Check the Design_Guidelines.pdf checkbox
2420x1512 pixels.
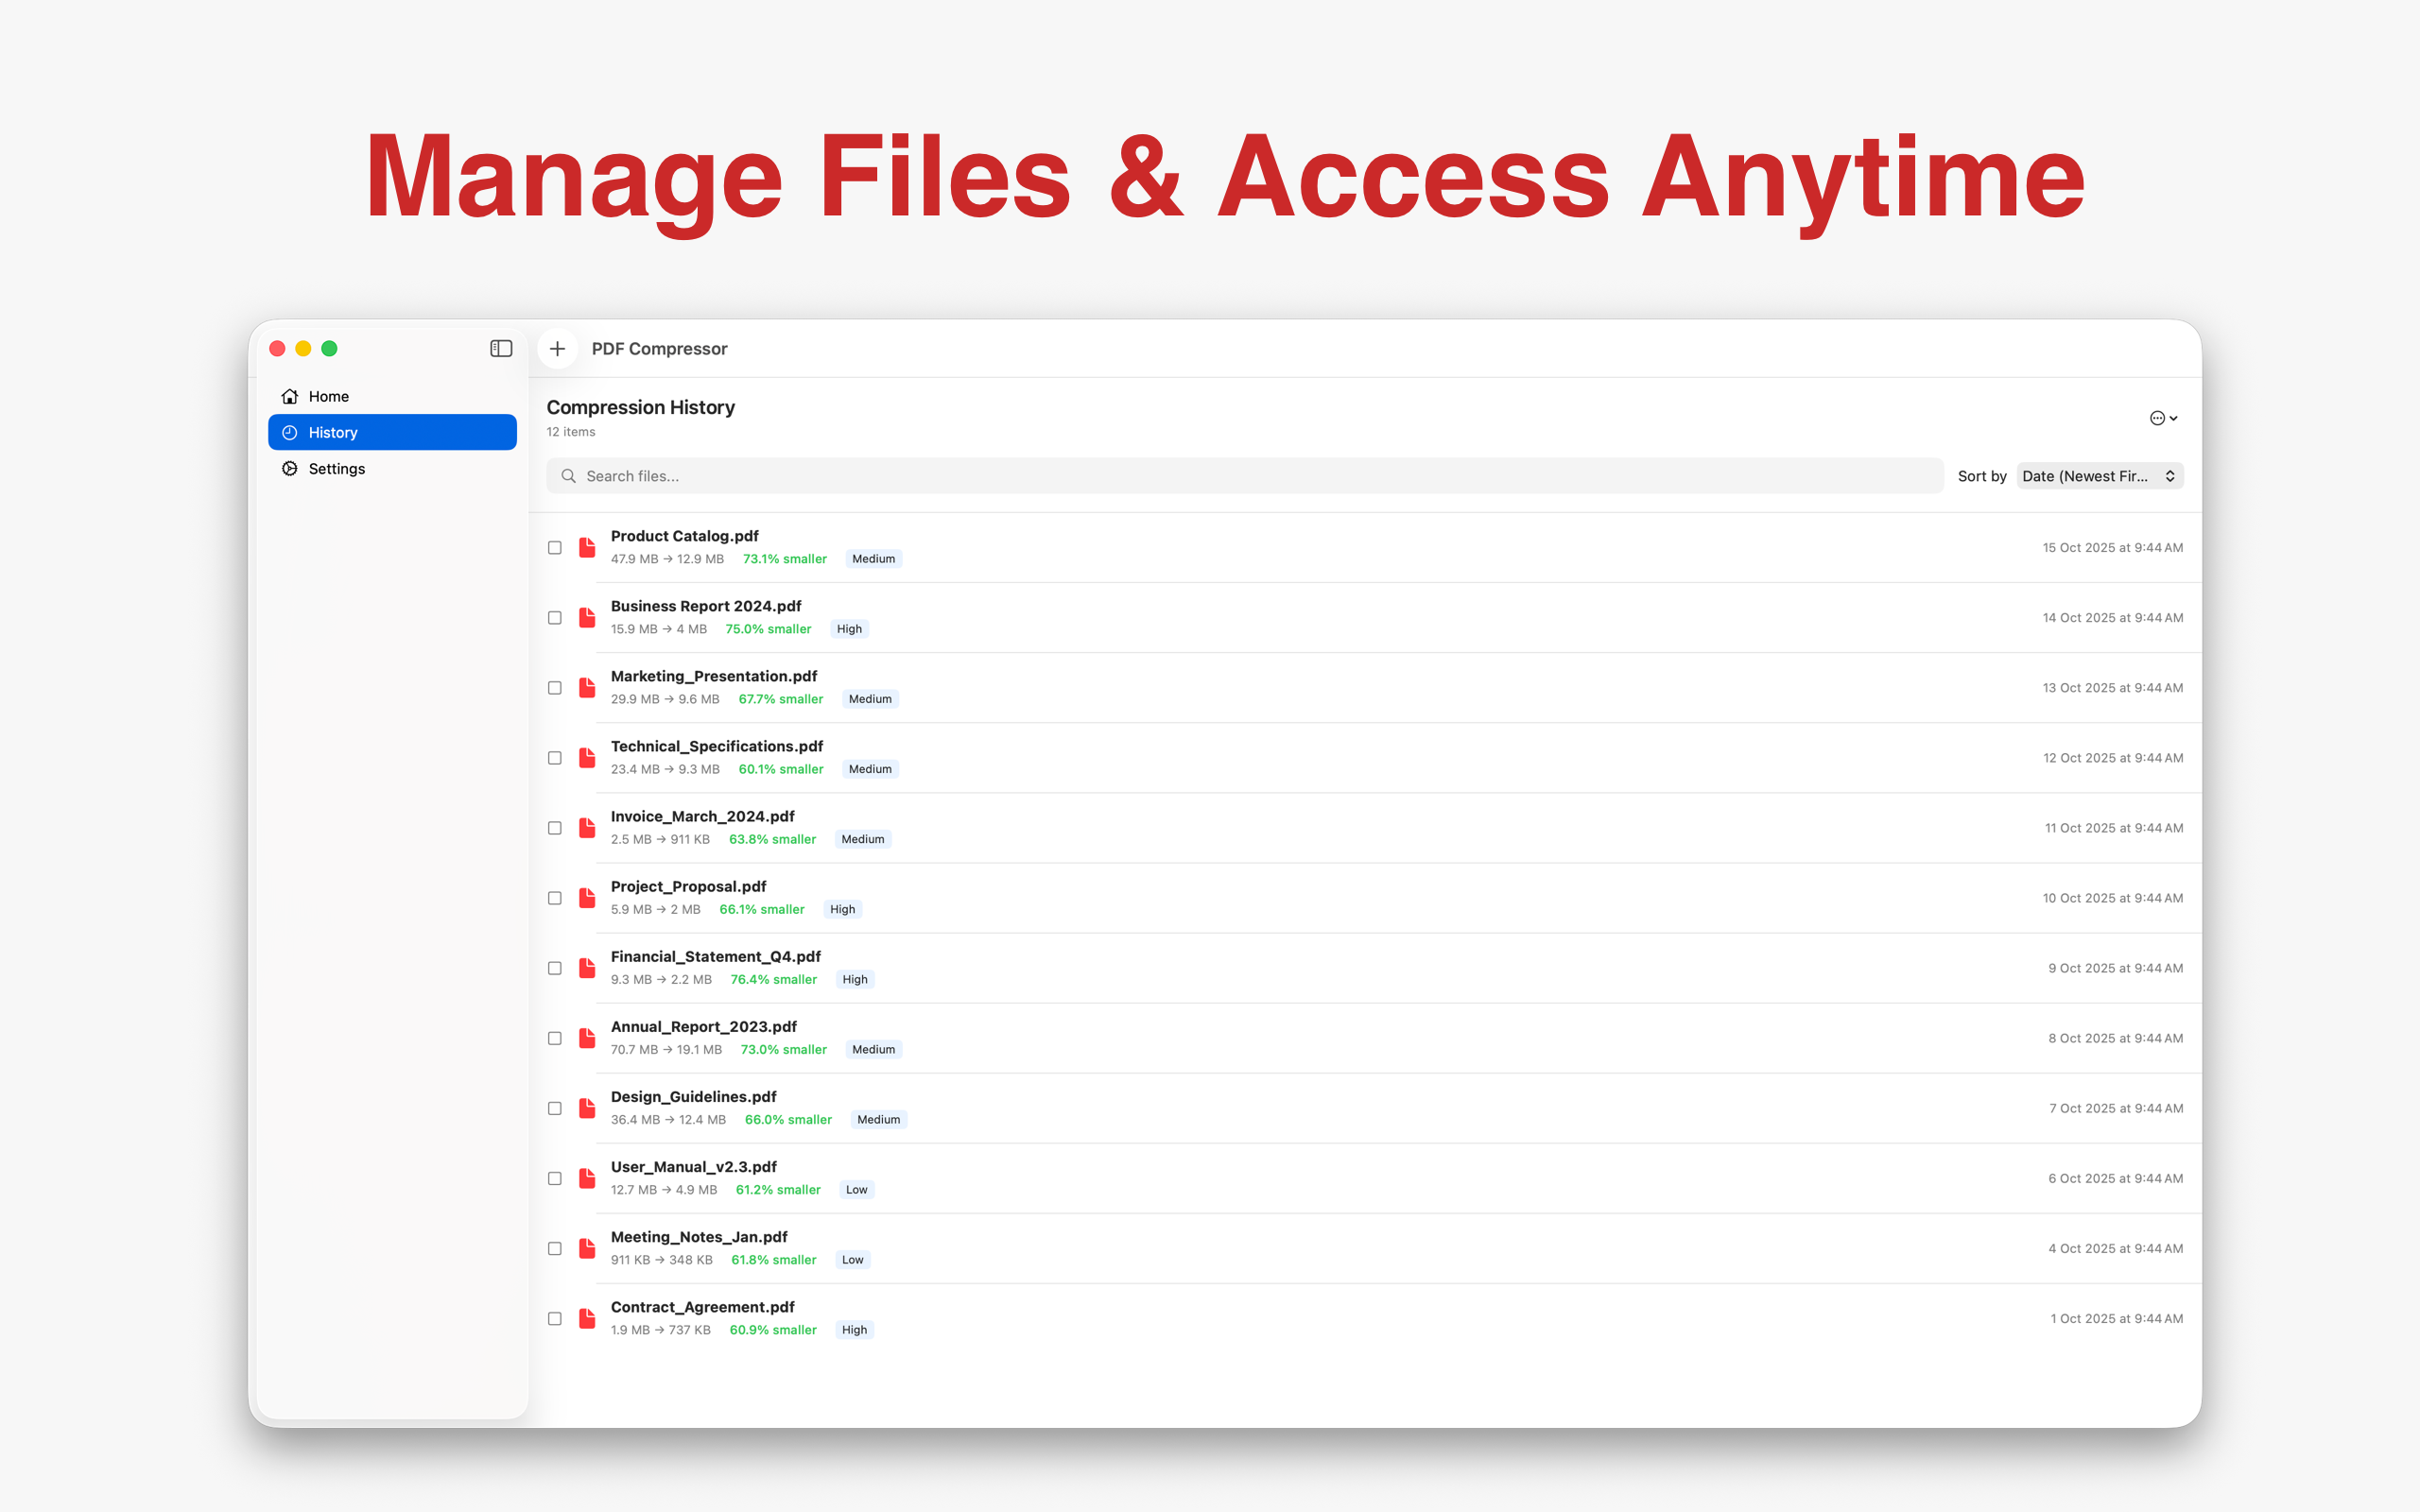click(x=555, y=1107)
